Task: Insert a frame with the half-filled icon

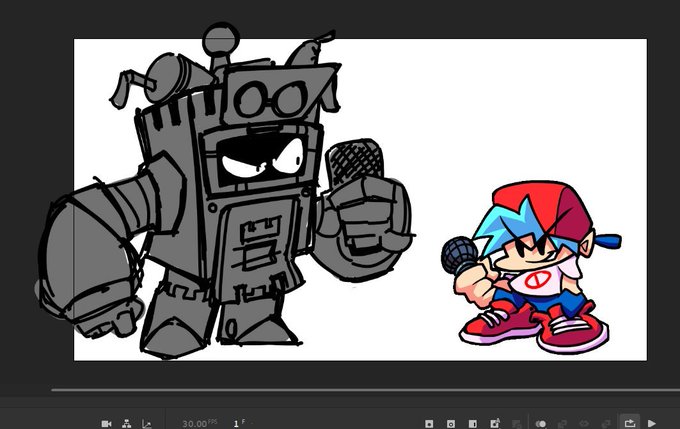Action: 473,423
